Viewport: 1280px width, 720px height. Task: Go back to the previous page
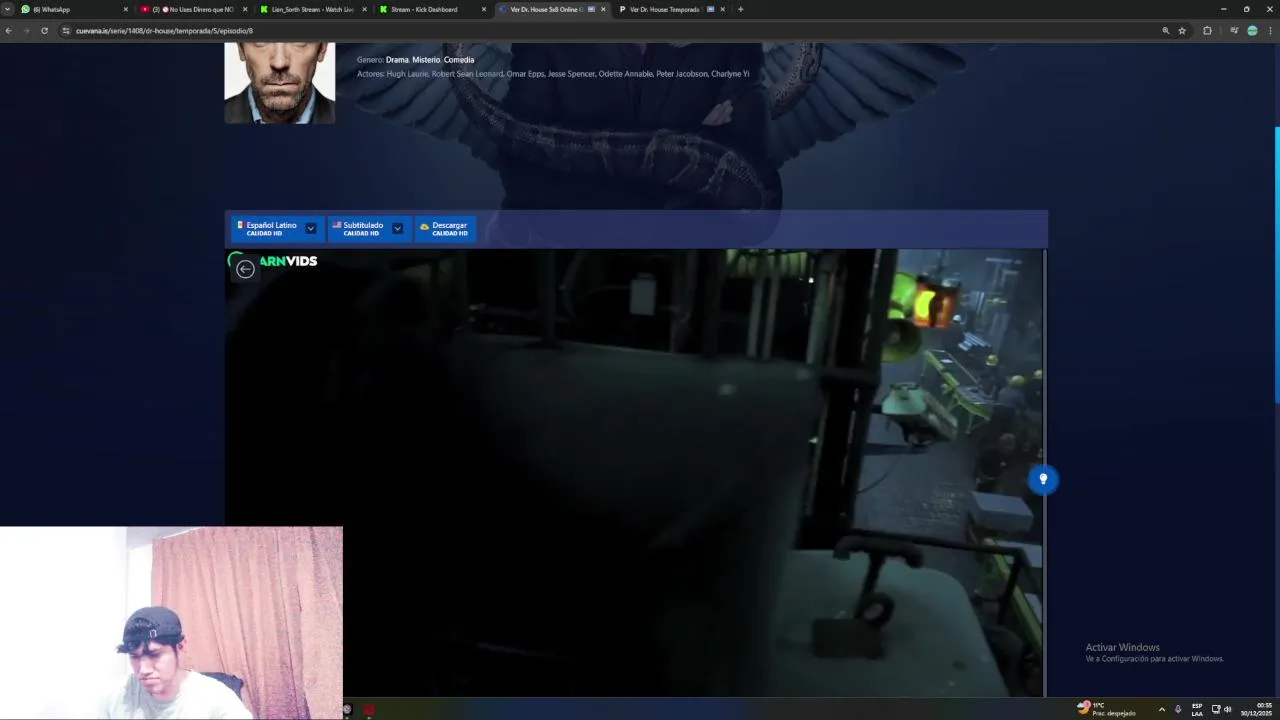(8, 31)
